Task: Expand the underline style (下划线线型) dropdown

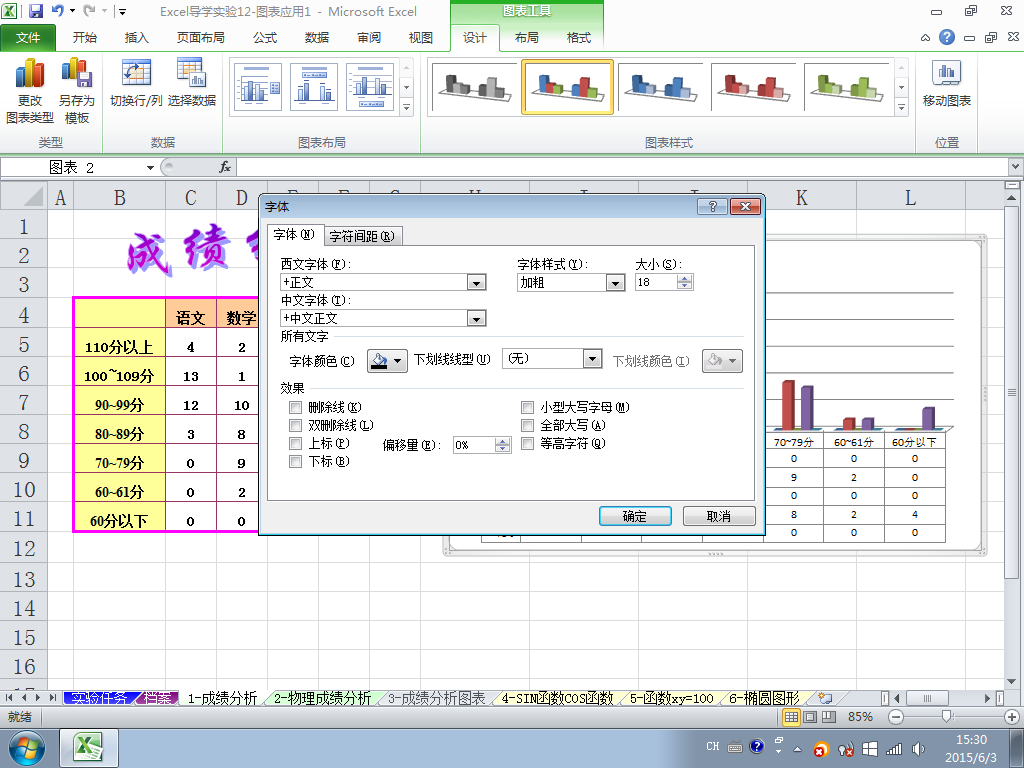Action: pyautogui.click(x=592, y=359)
